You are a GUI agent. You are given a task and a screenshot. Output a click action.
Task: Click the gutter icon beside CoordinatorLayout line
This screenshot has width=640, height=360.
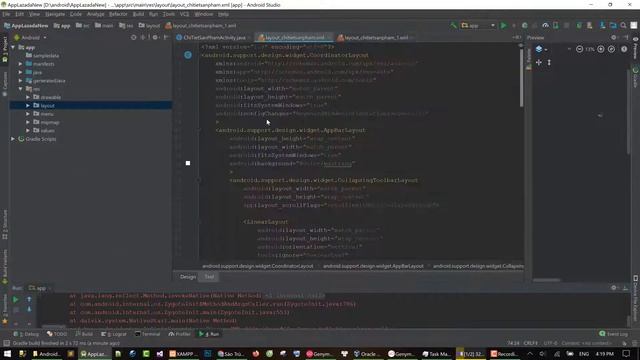tap(188, 55)
